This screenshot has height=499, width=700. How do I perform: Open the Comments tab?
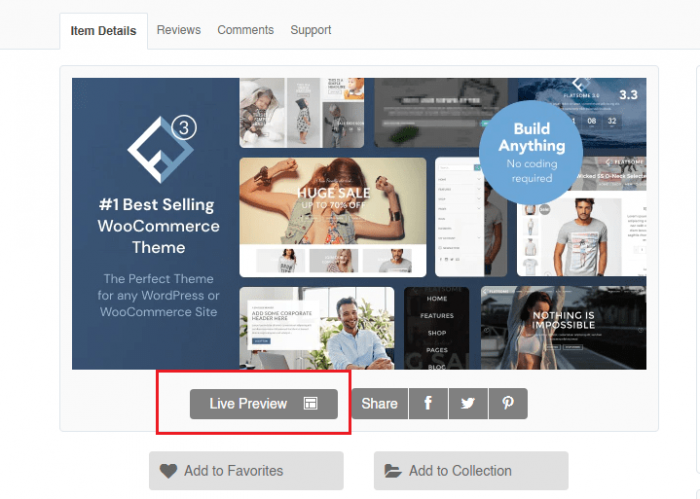coord(246,30)
